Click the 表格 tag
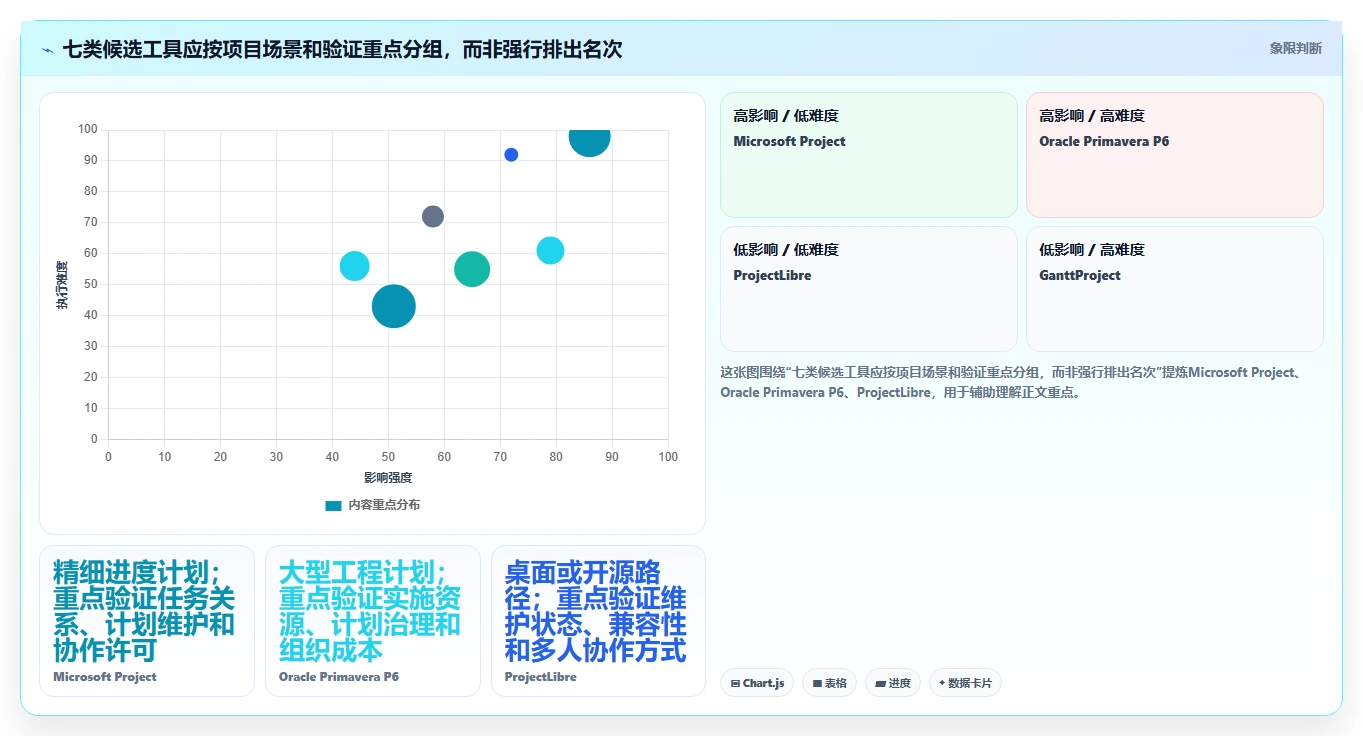The width and height of the screenshot is (1363, 736). click(x=830, y=683)
